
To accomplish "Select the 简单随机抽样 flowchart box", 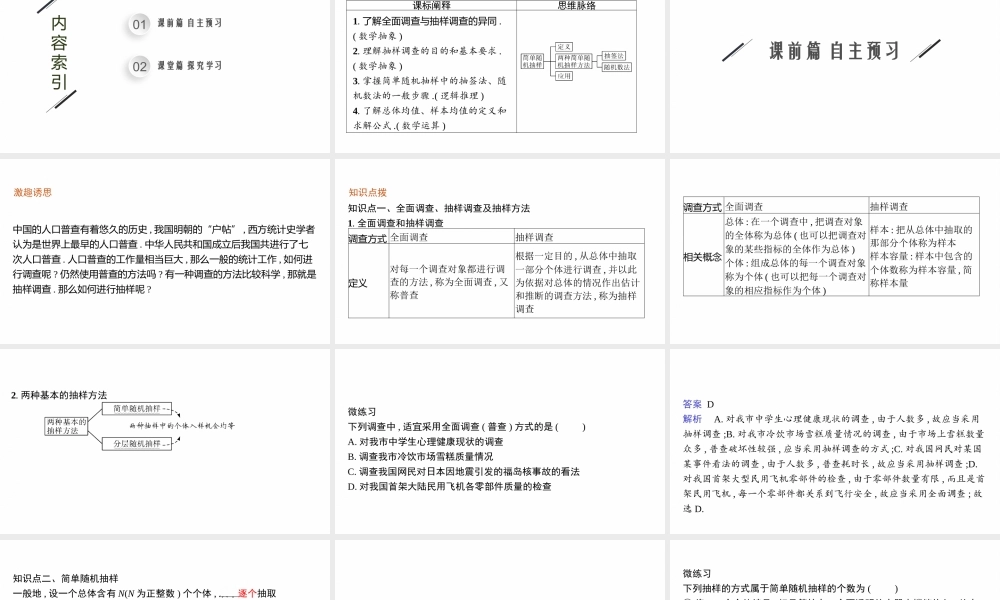I will 137,408.
